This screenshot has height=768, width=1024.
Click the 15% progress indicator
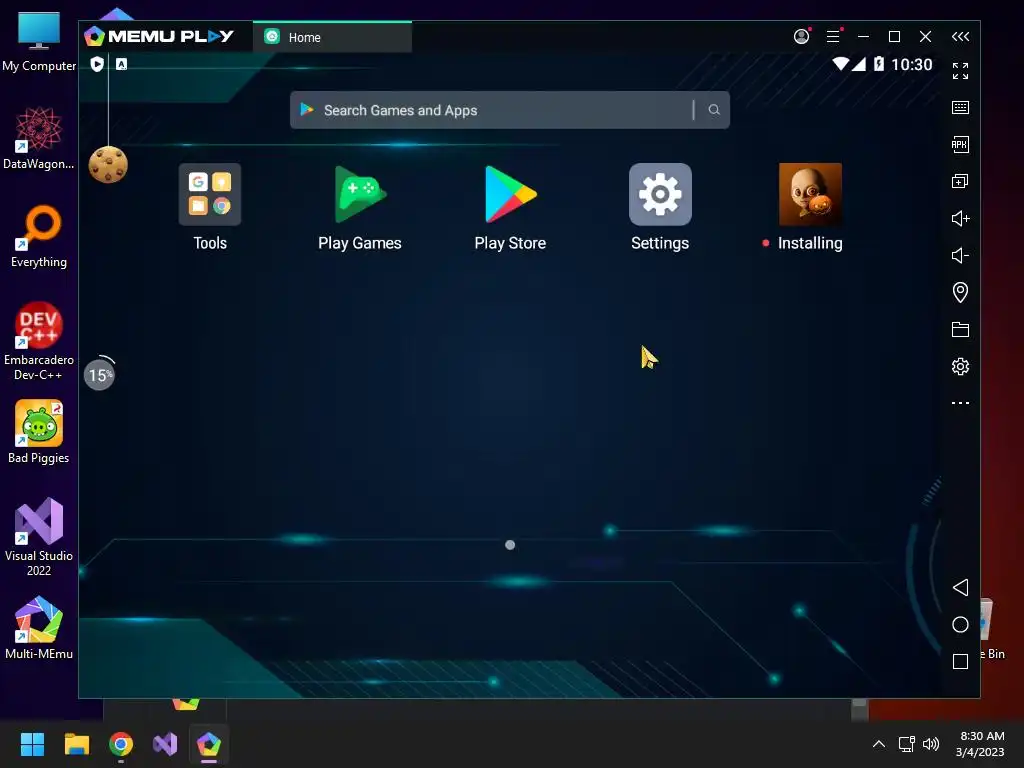point(100,375)
